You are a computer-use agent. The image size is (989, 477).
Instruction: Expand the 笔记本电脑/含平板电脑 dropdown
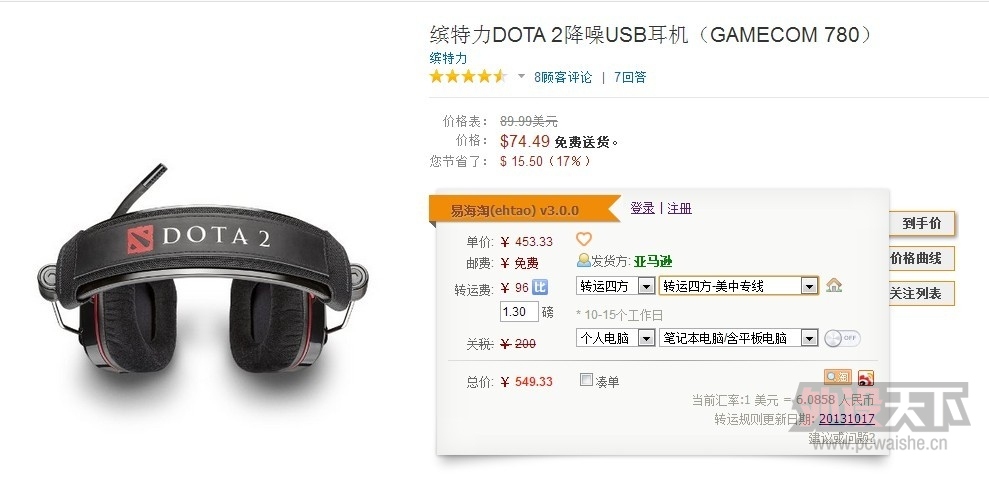[739, 338]
